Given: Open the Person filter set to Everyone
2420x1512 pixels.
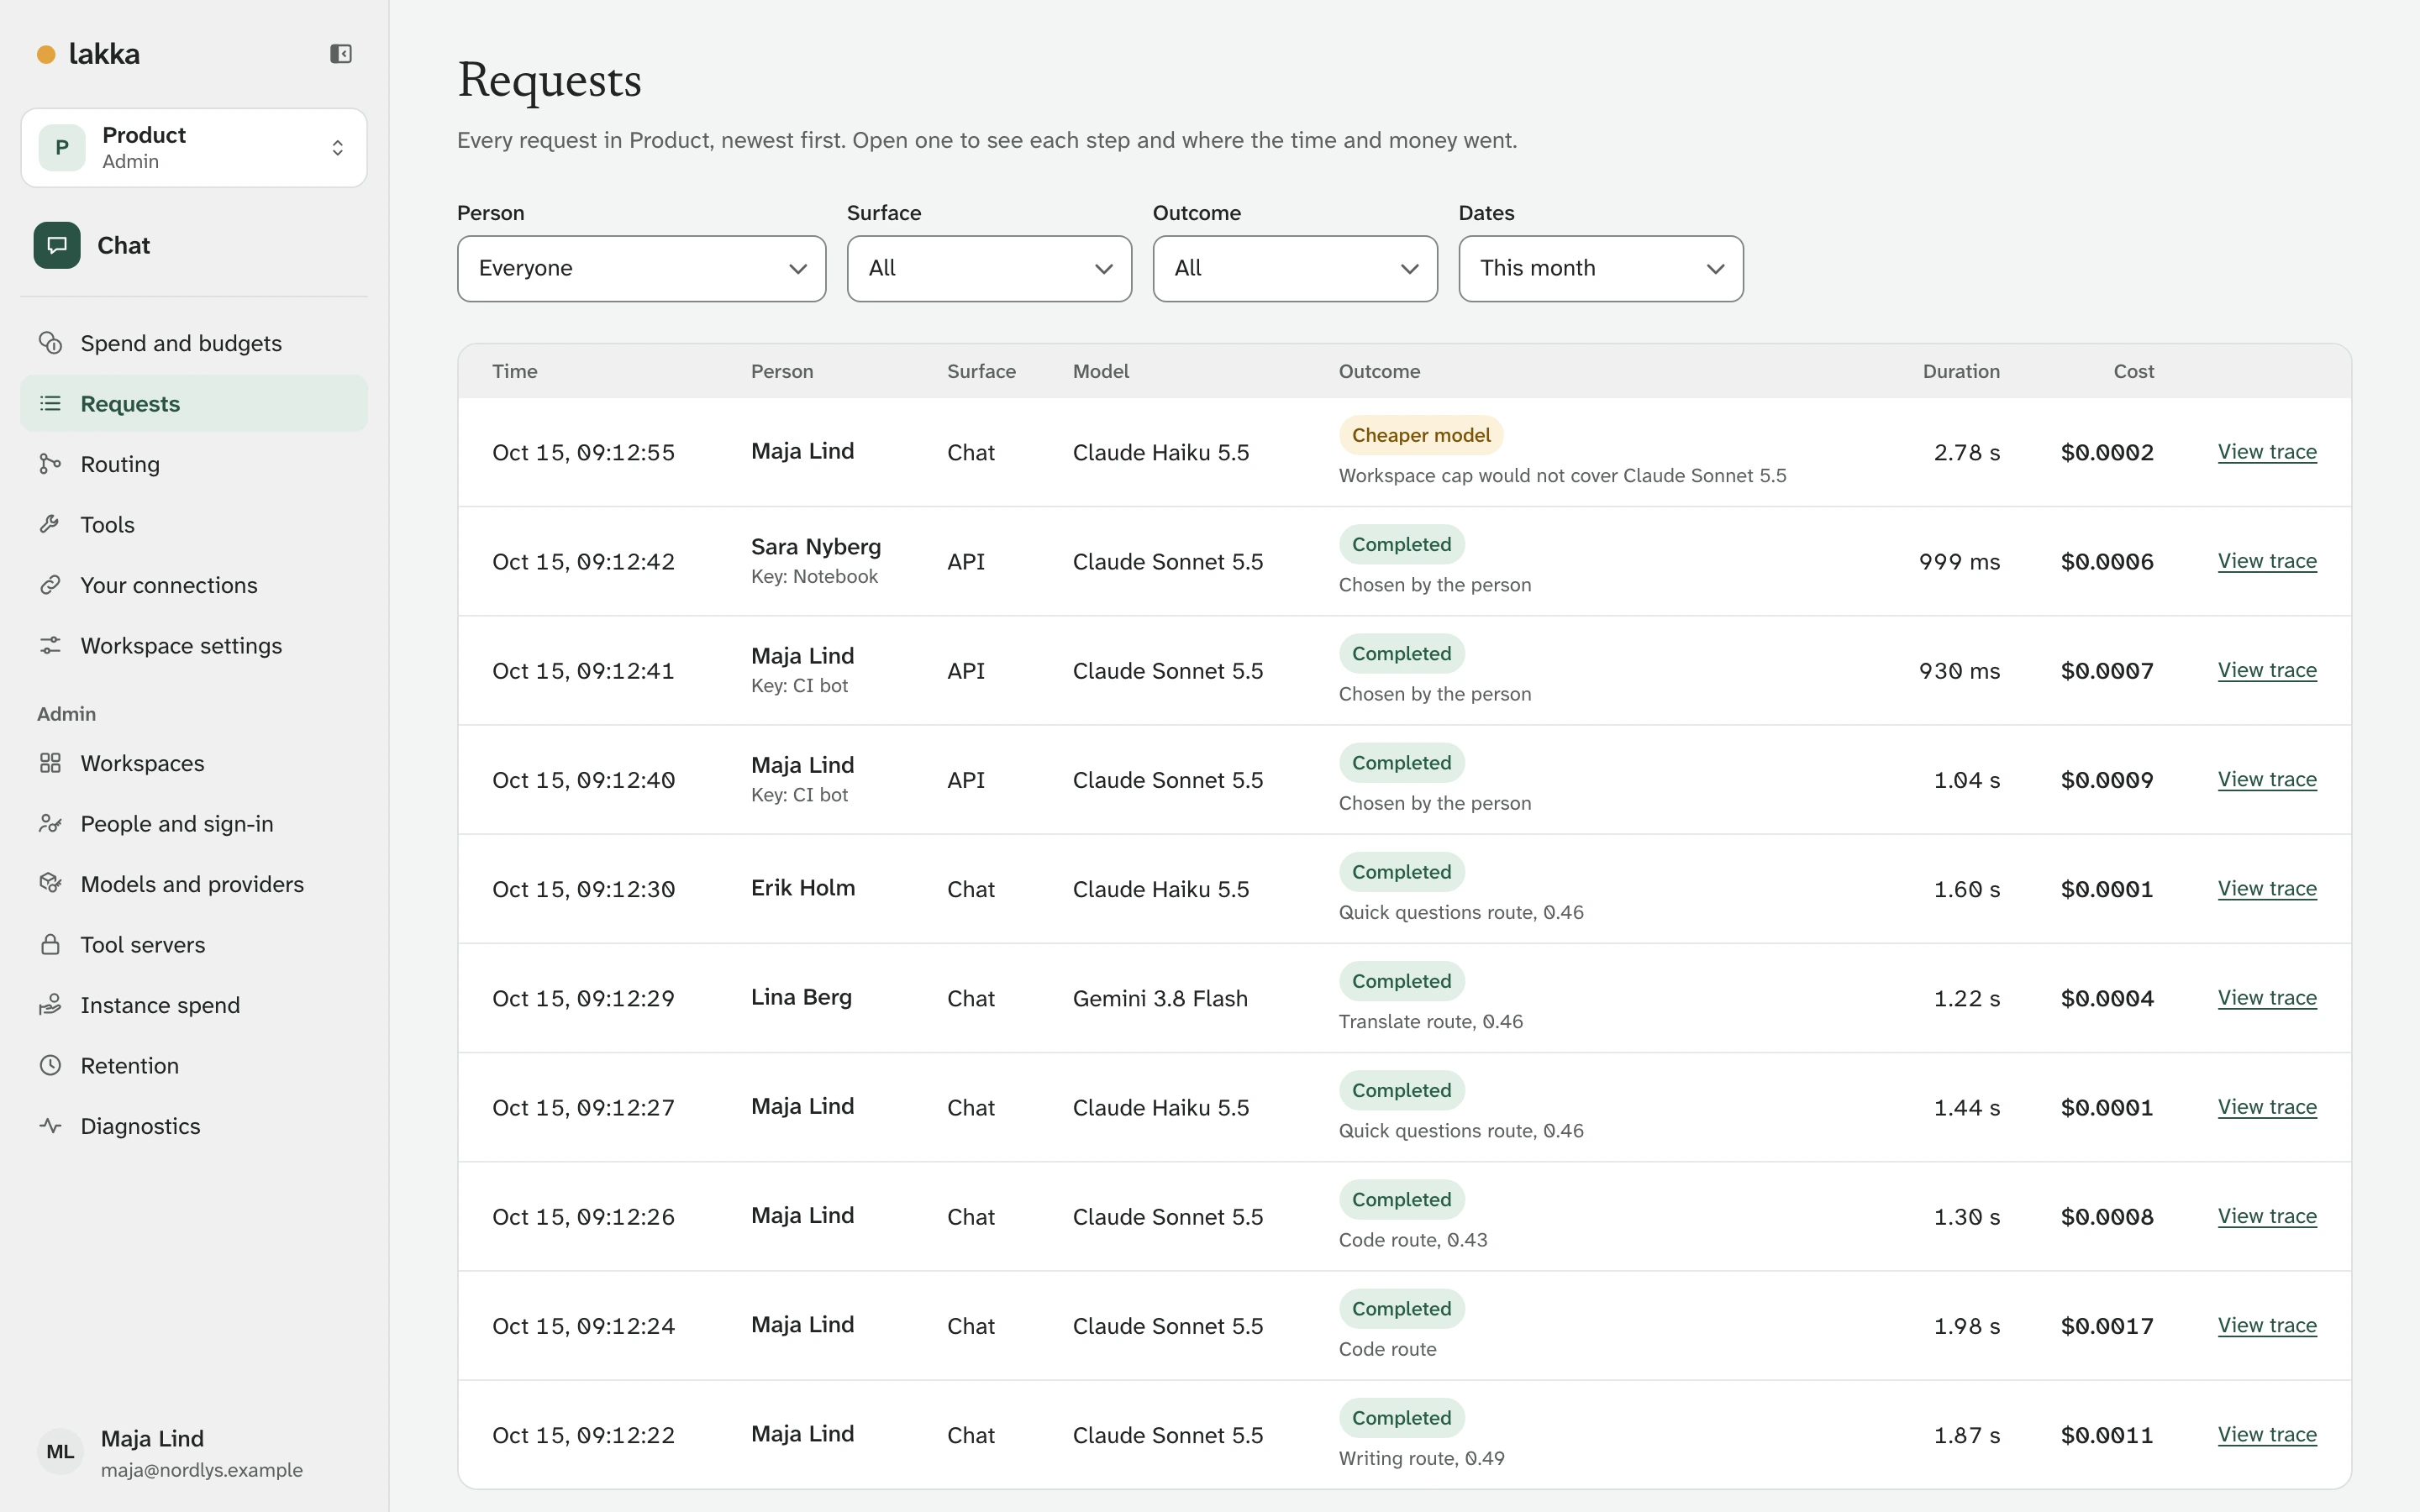Looking at the screenshot, I should click(x=641, y=269).
